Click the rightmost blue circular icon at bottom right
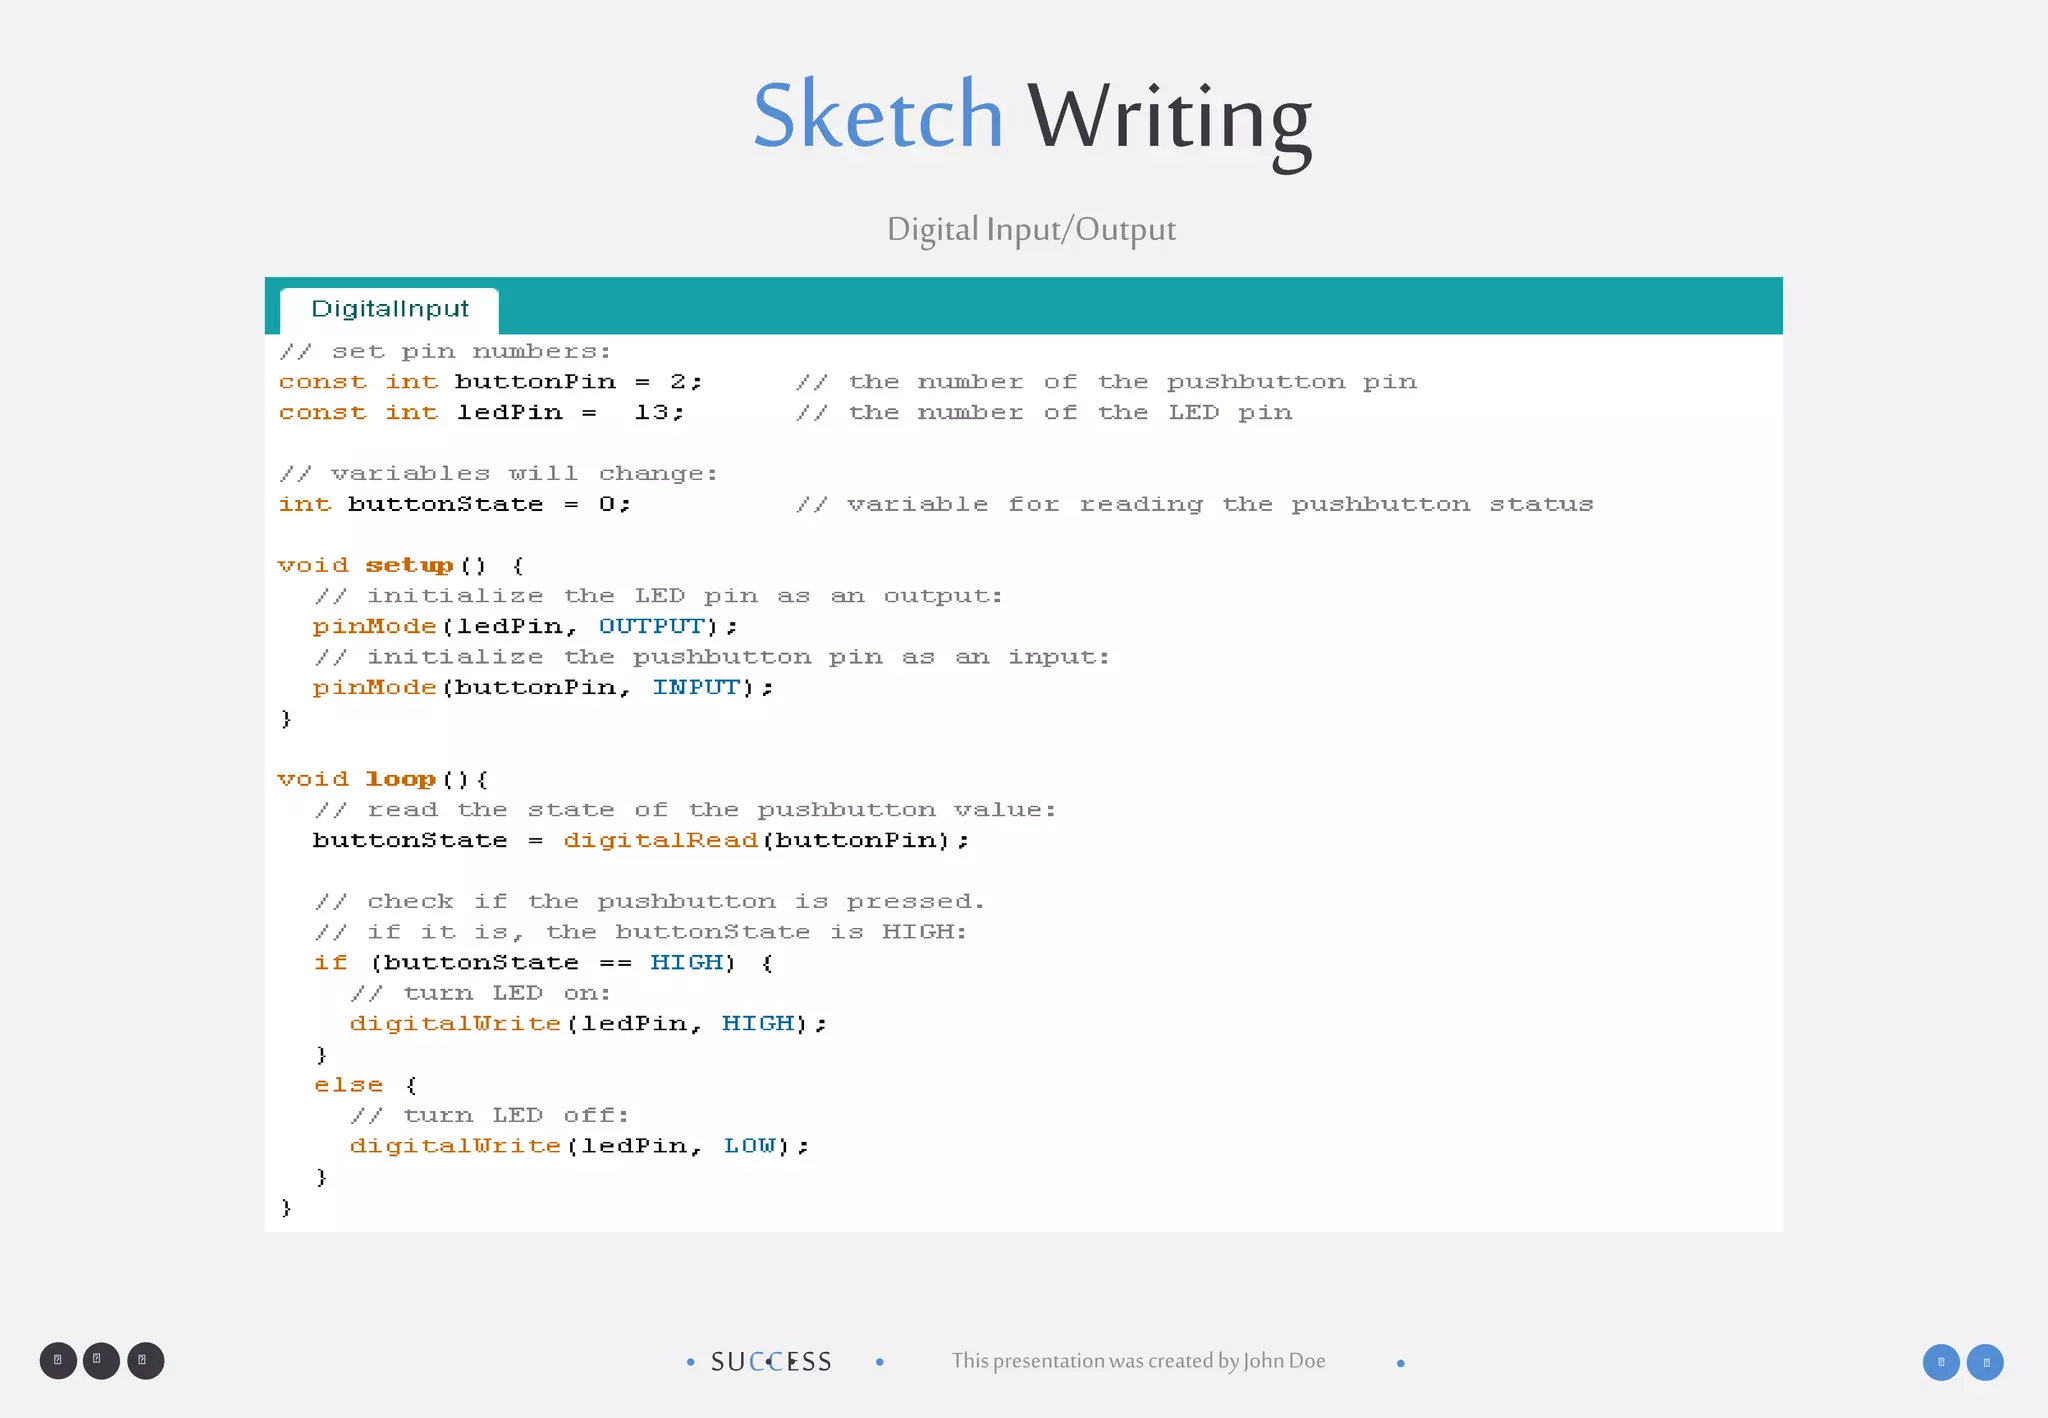 pos(1985,1362)
